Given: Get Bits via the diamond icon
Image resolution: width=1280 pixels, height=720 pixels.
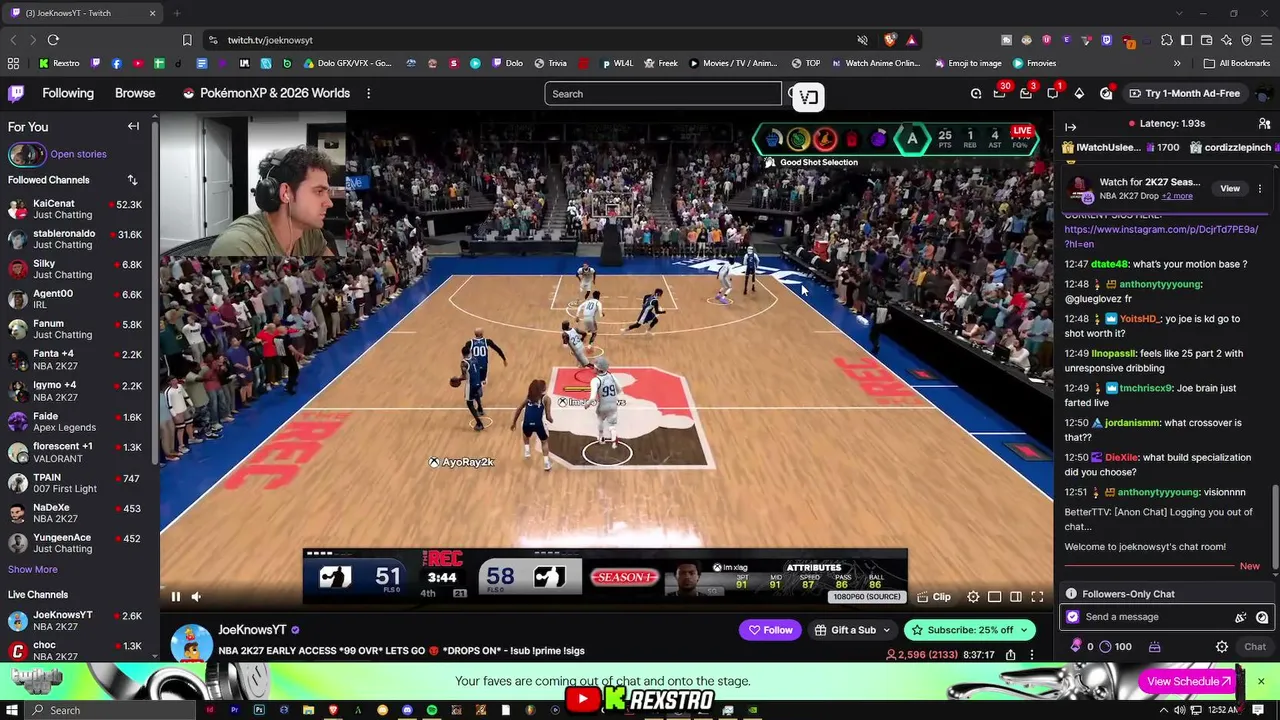Looking at the screenshot, I should click(1079, 93).
